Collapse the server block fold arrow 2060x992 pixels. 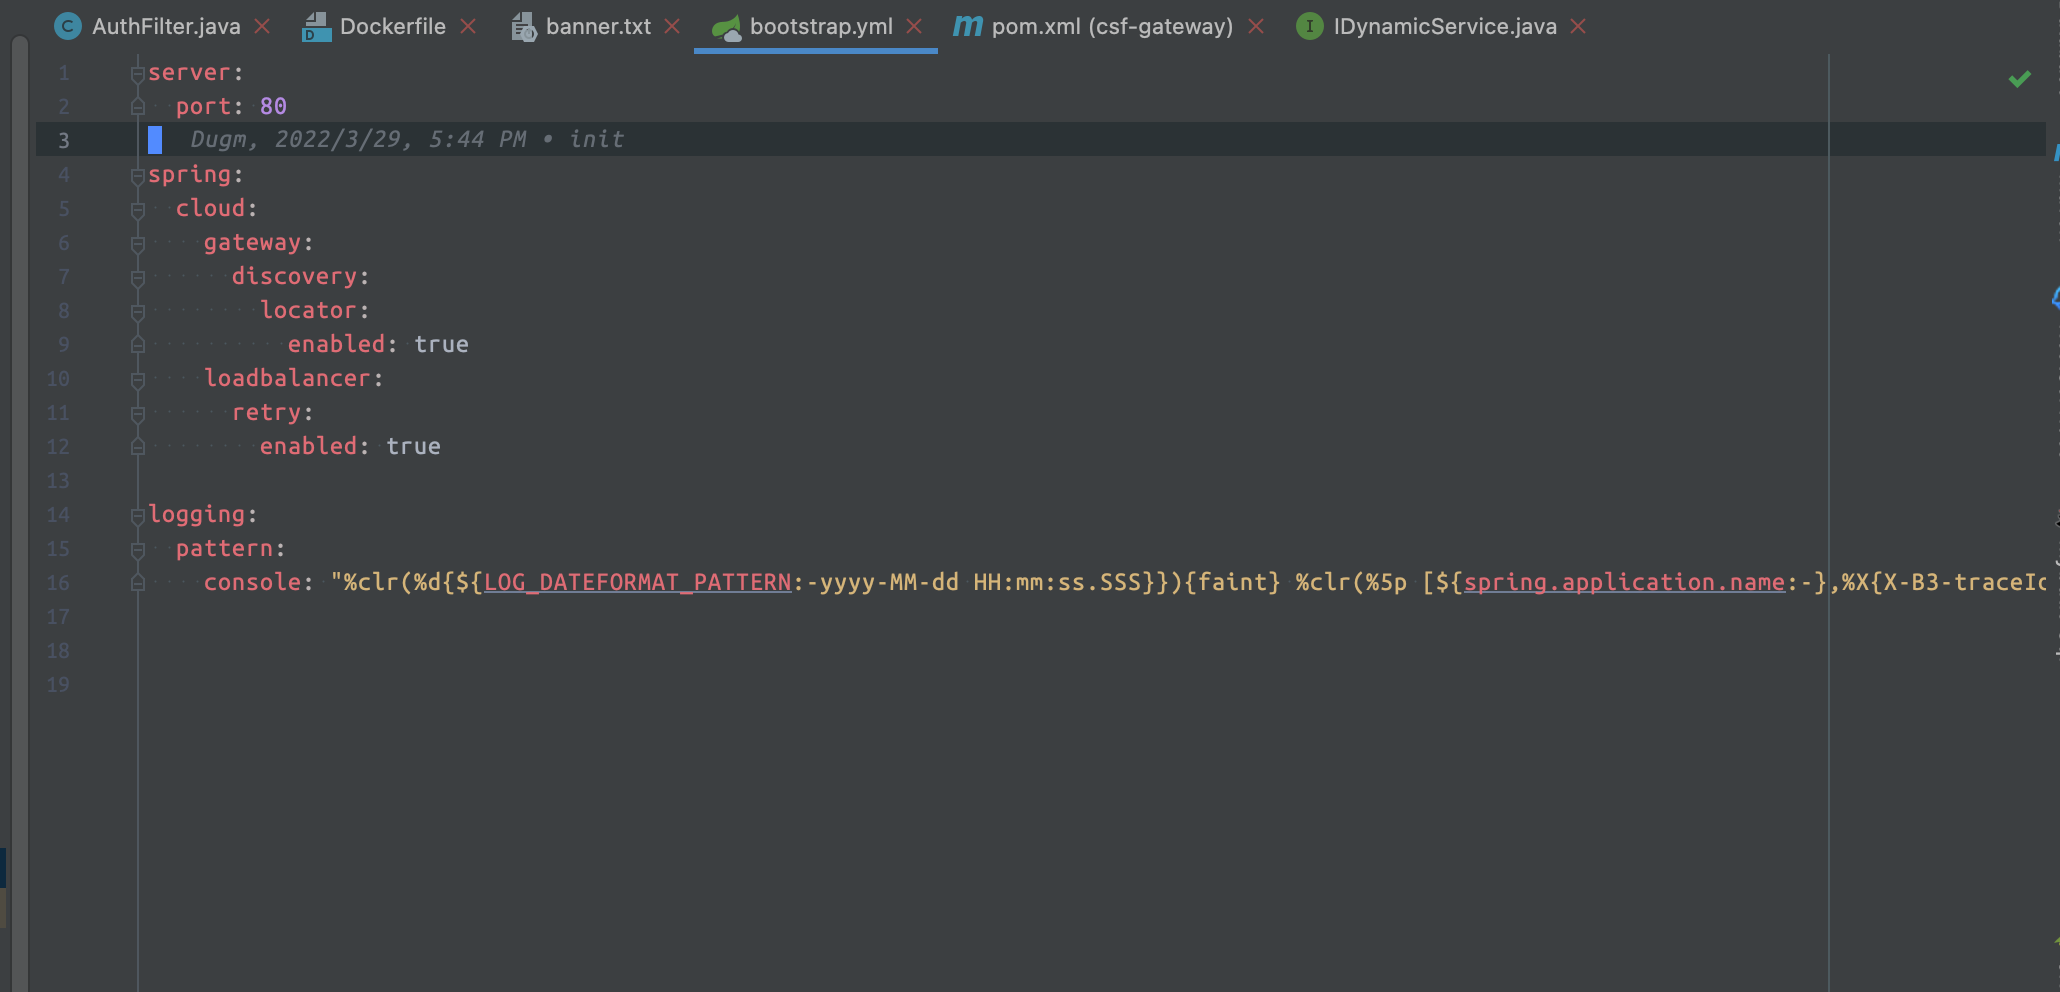138,73
